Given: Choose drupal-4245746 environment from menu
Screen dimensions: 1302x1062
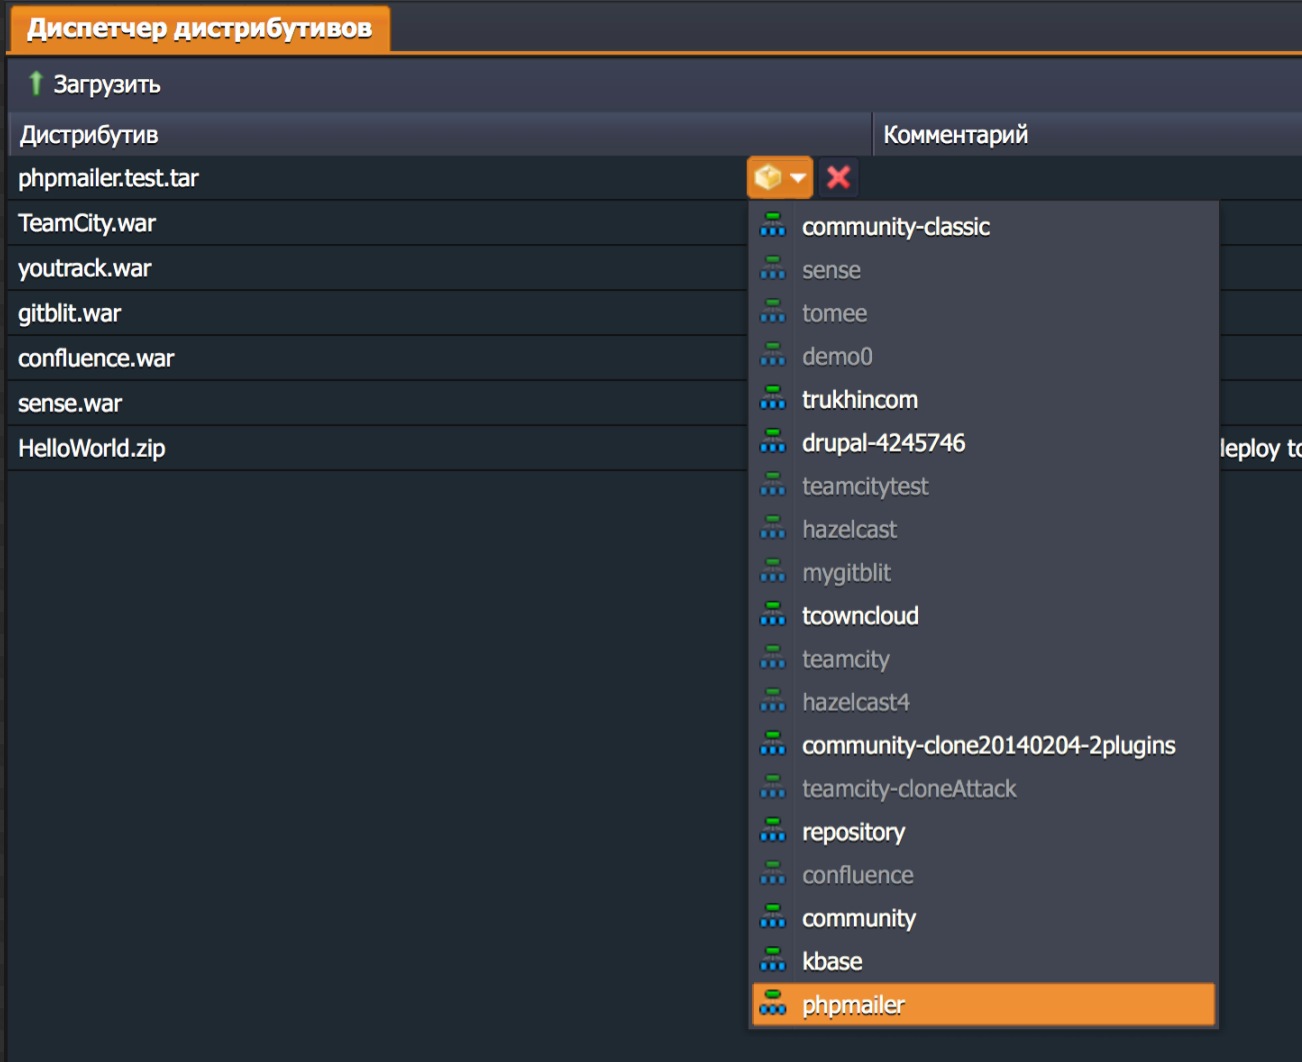Looking at the screenshot, I should pyautogui.click(x=984, y=443).
